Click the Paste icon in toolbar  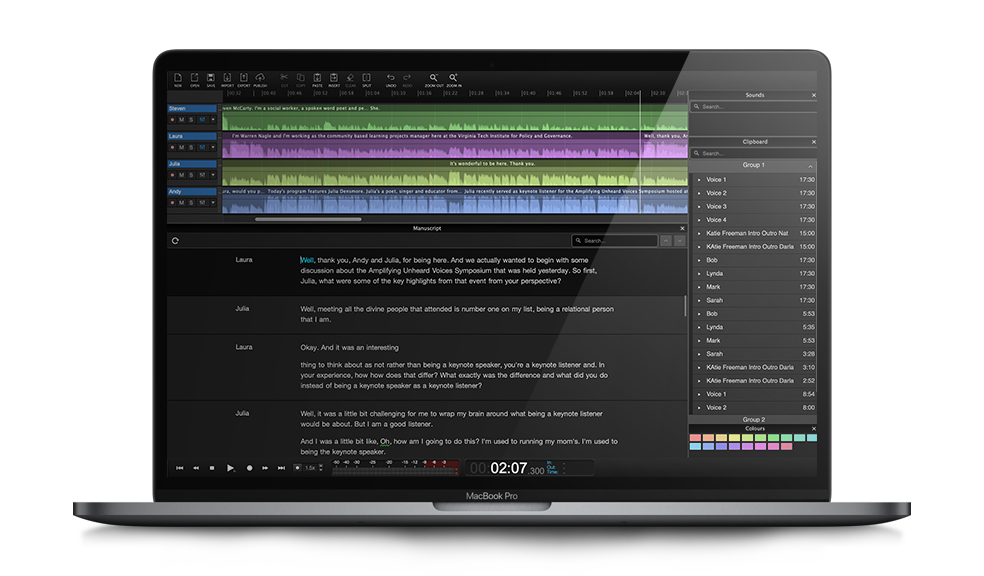317,79
